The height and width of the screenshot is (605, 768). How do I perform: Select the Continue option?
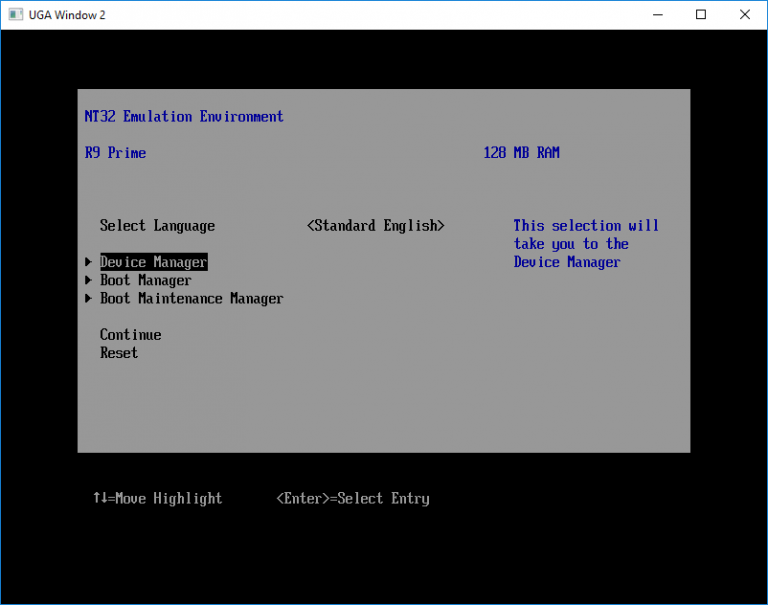pos(130,335)
